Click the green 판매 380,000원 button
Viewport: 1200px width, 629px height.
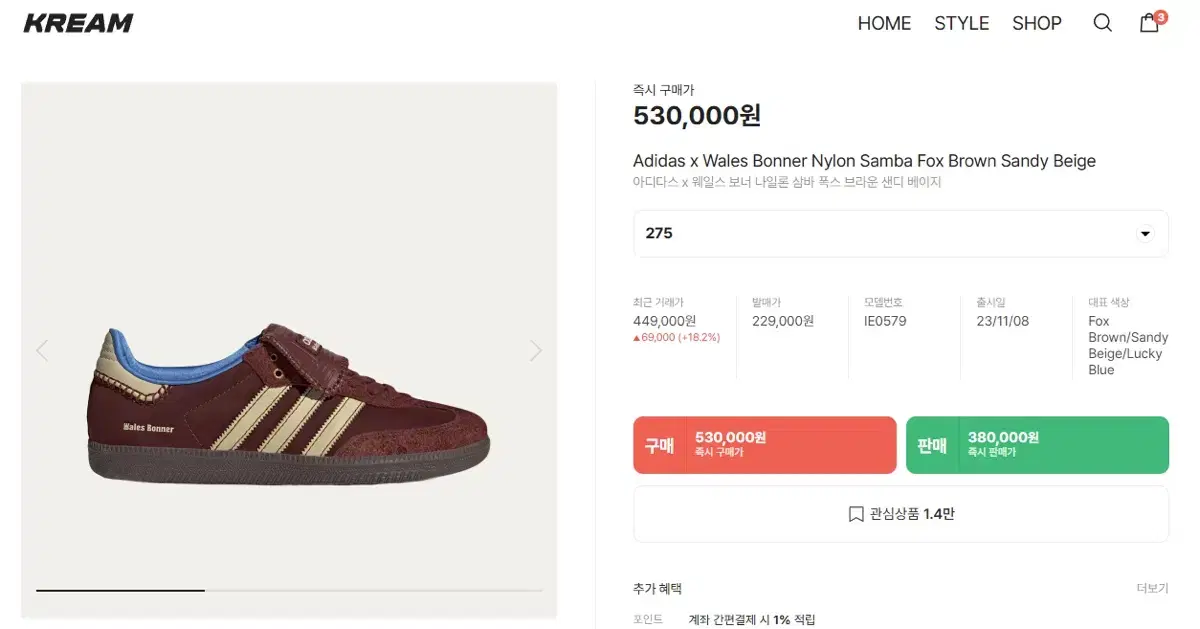tap(1037, 445)
